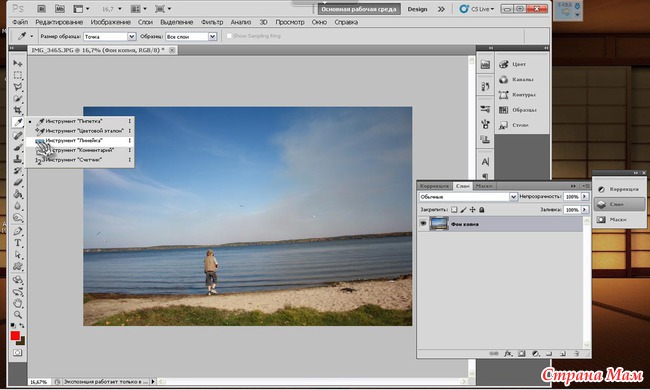Select the Rectangular Marquee tool
Image resolution: width=650 pixels, height=390 pixels.
tap(17, 75)
